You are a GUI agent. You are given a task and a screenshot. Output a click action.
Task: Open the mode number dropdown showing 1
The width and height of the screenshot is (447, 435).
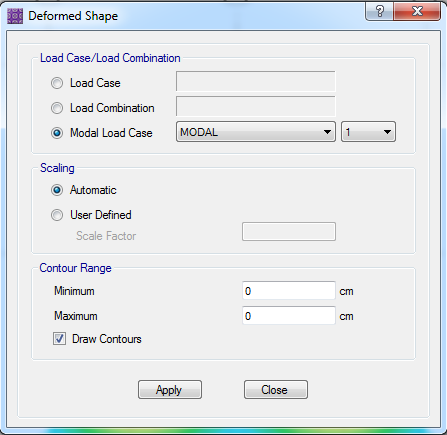click(368, 132)
